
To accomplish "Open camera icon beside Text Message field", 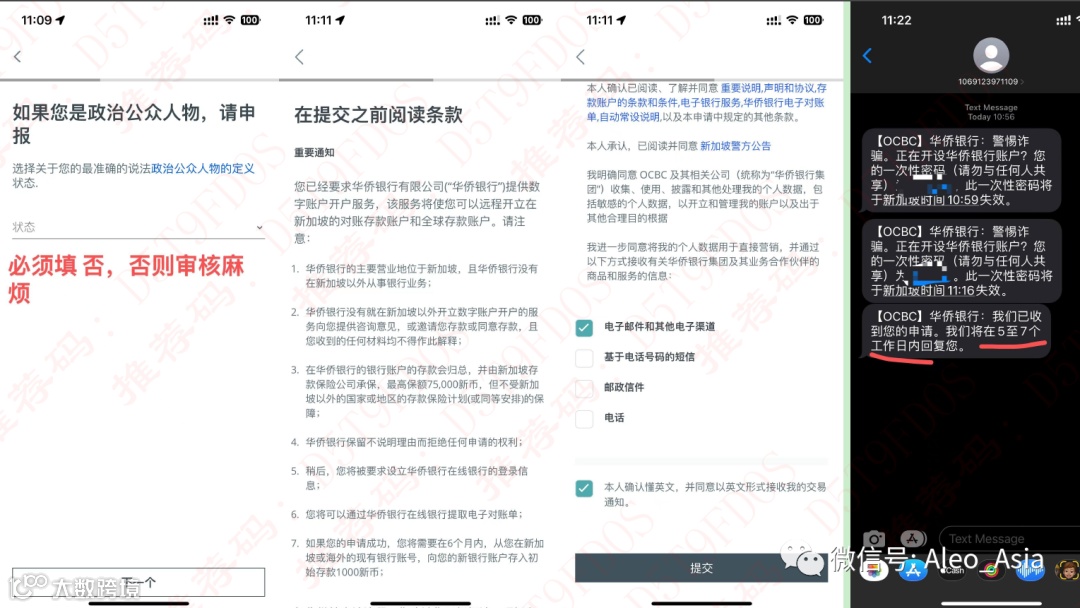I will (x=874, y=539).
